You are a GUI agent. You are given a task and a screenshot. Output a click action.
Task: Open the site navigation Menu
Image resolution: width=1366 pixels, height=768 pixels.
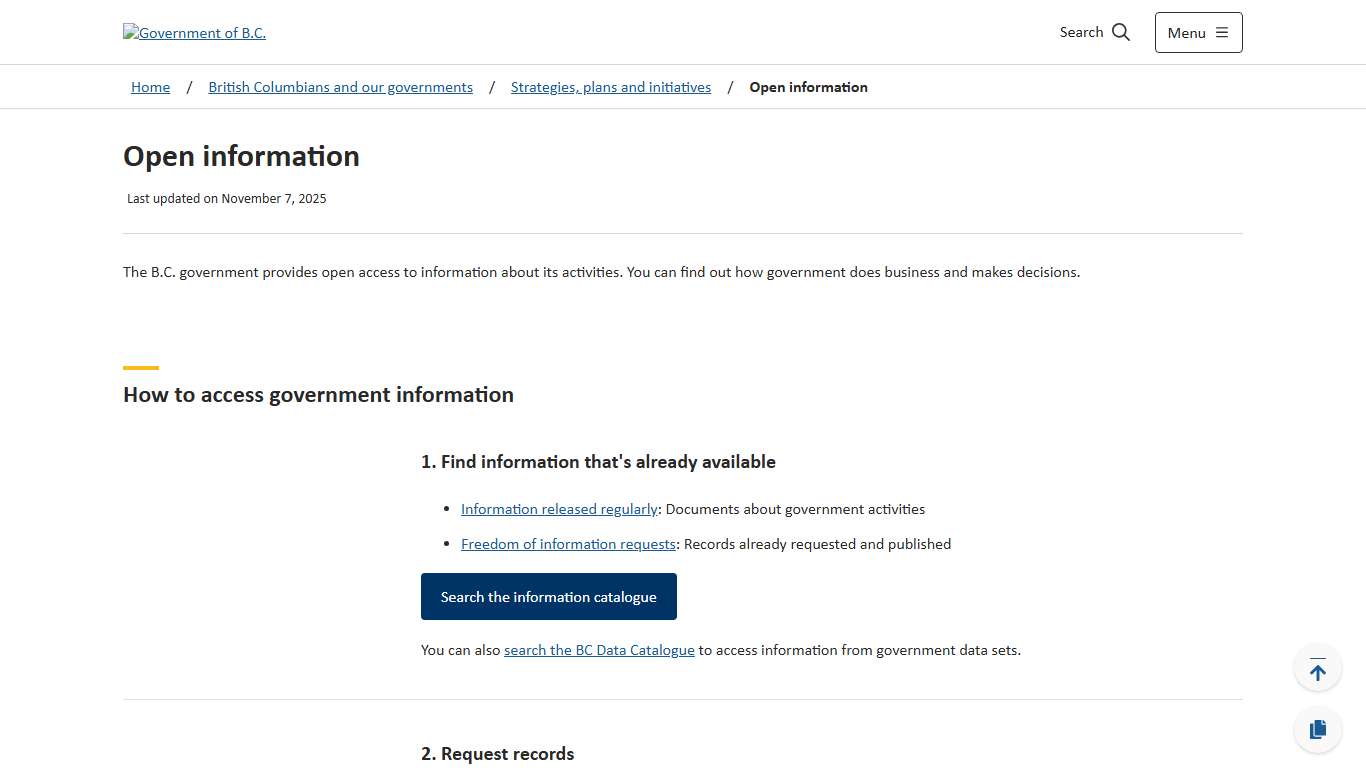tap(1198, 32)
